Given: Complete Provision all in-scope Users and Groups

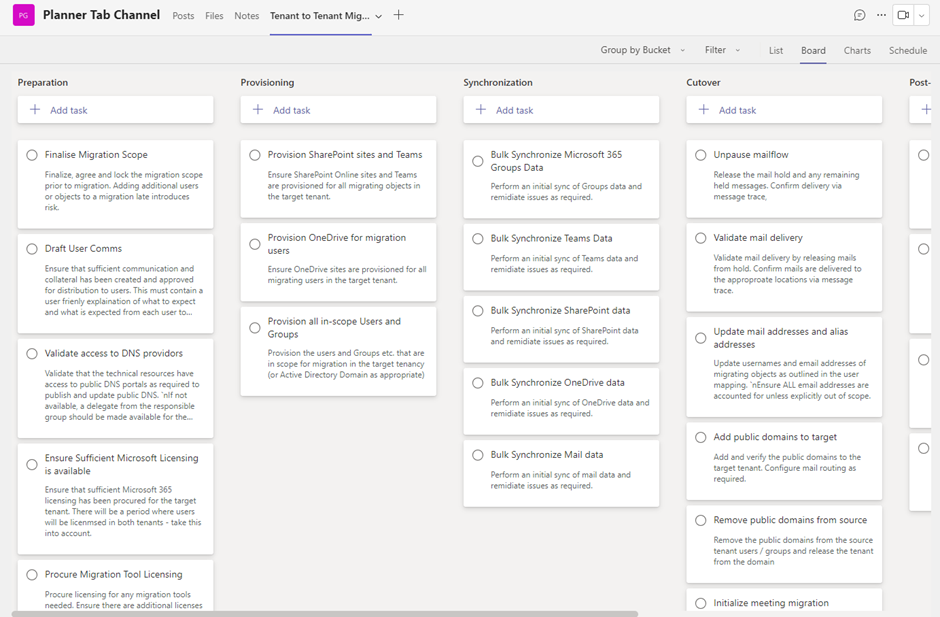Looking at the screenshot, I should (255, 328).
